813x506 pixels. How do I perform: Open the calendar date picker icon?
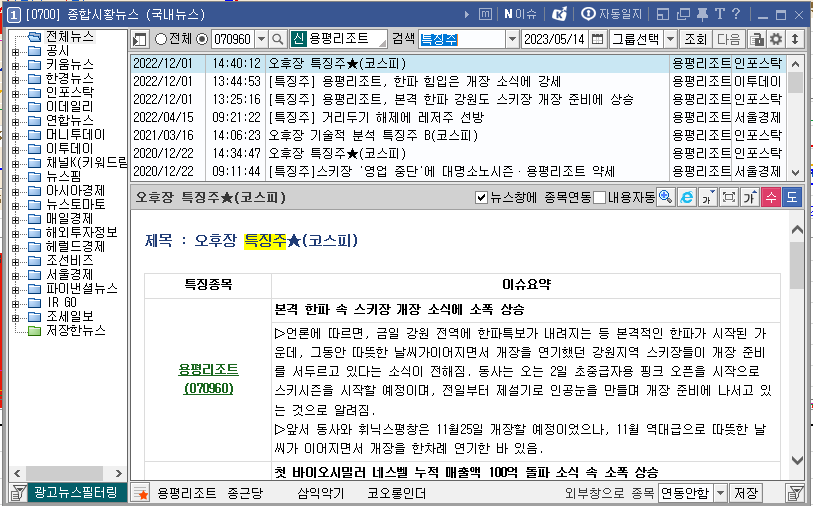pyautogui.click(x=597, y=39)
